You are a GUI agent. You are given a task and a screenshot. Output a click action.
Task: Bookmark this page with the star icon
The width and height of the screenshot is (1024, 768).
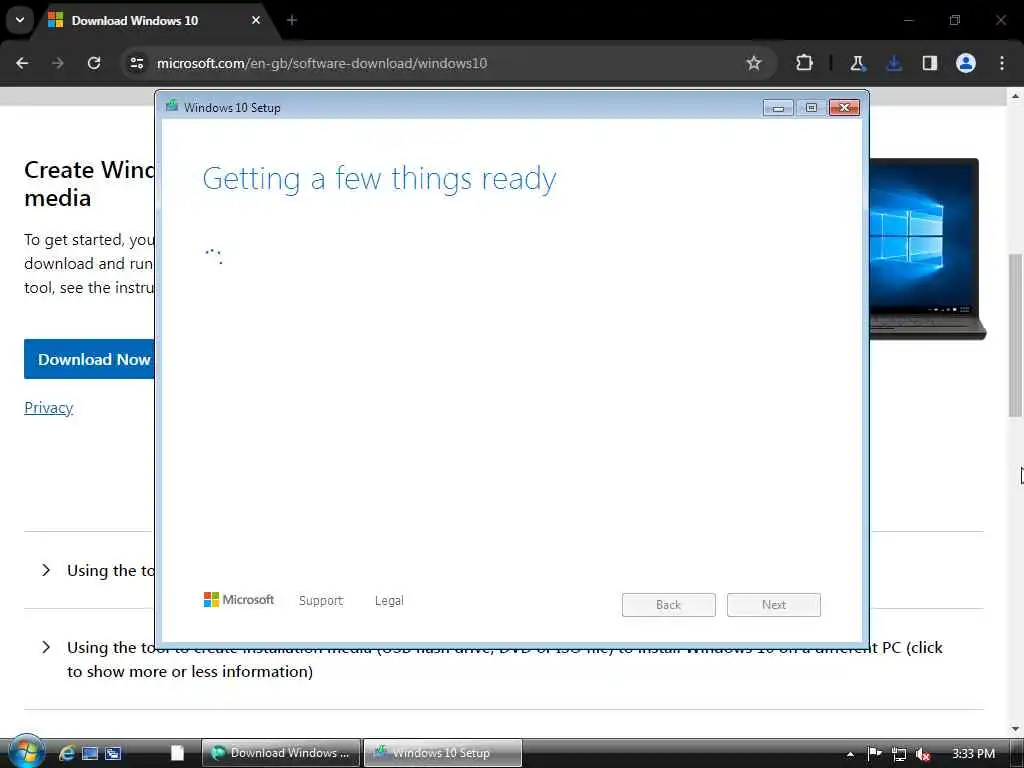754,63
